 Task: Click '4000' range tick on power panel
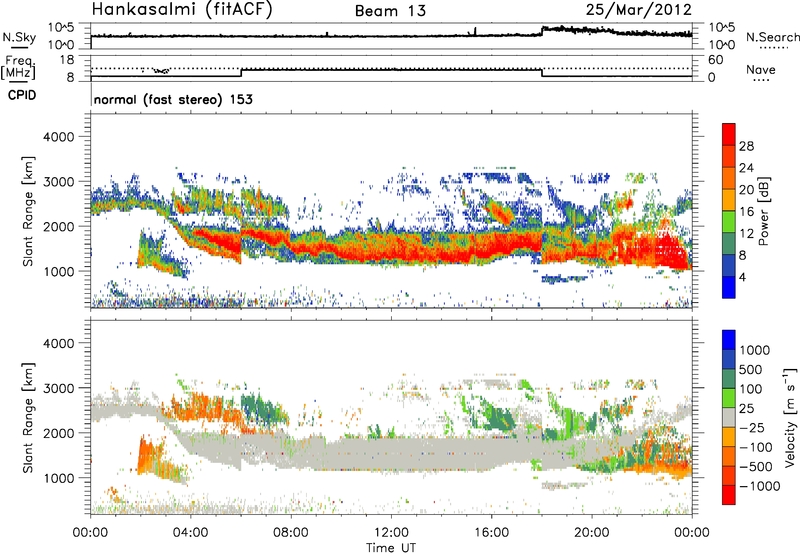coord(59,137)
